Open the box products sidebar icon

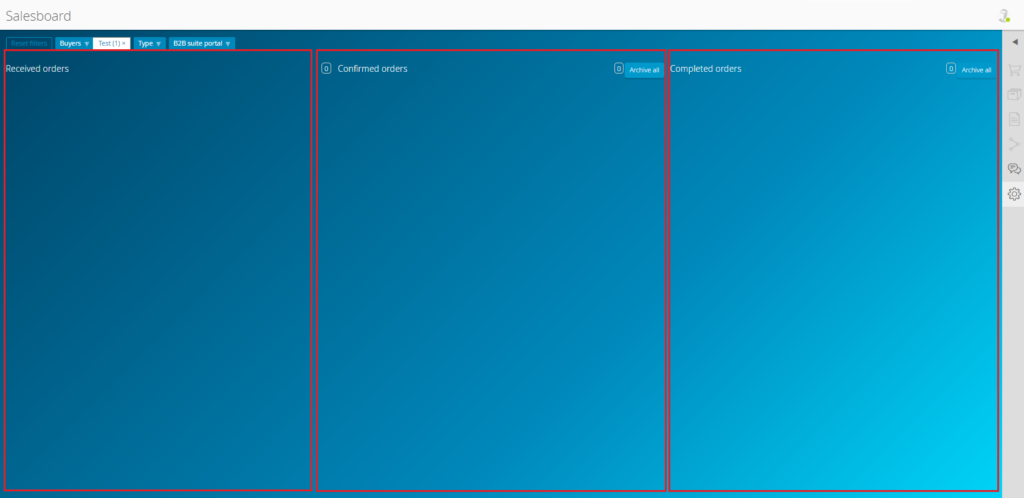click(1014, 95)
